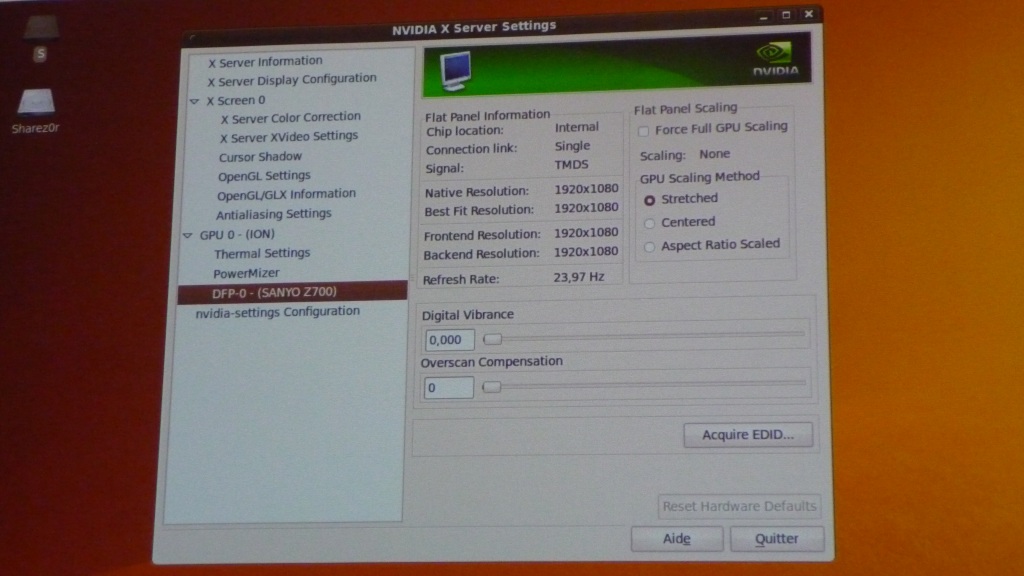Open nvidia-settings Configuration page
This screenshot has width=1024, height=576.
point(278,312)
